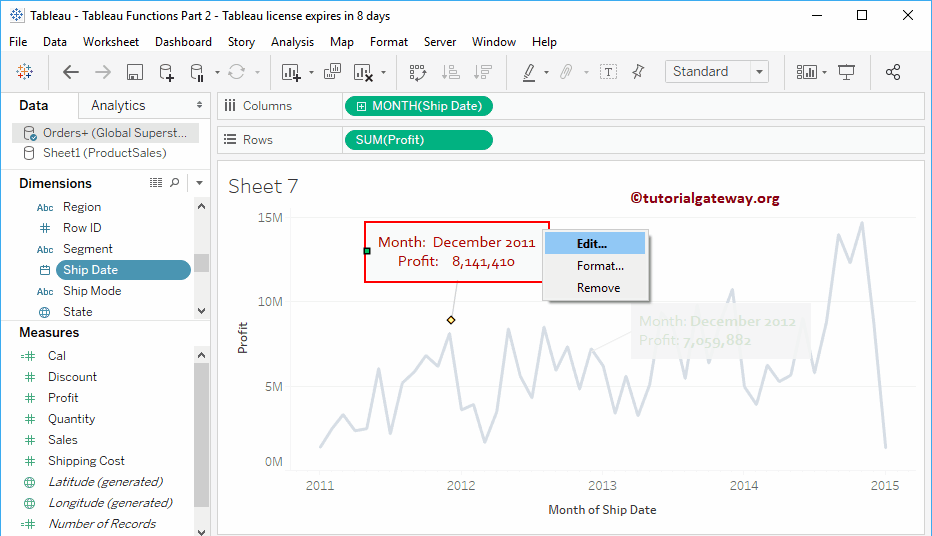Image resolution: width=932 pixels, height=536 pixels.
Task: Click the yellow diamond annotation anchor point
Action: pos(451,320)
